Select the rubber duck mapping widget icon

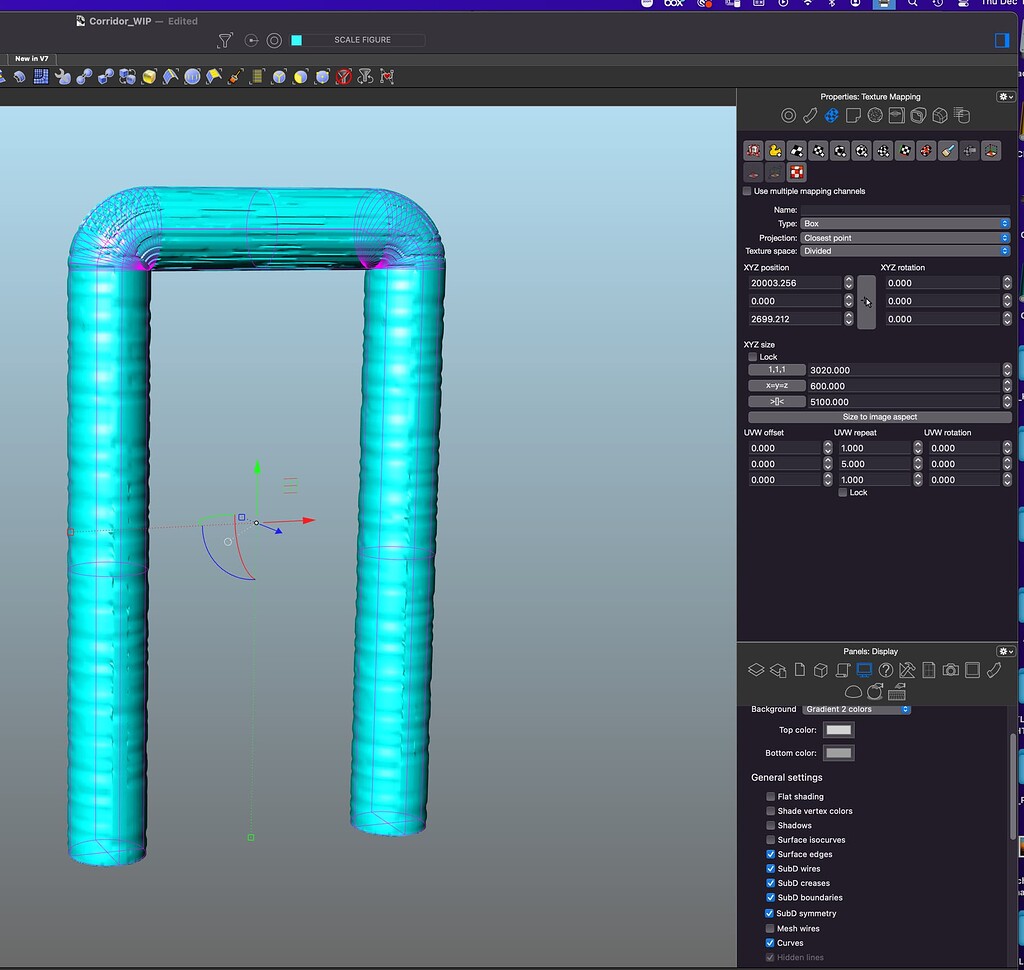click(773, 150)
